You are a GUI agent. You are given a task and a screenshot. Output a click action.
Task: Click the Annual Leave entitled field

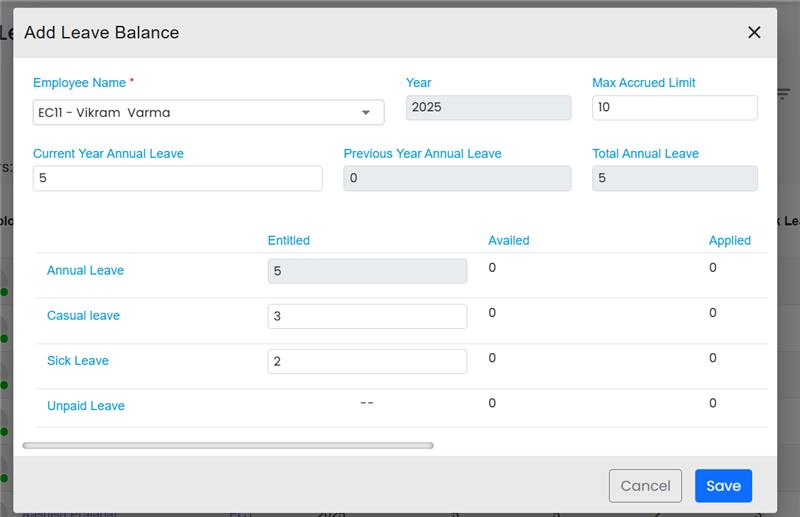pos(367,271)
